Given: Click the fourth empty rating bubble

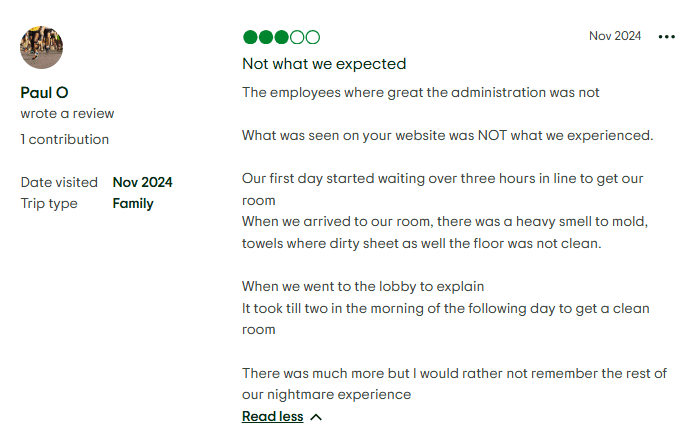Looking at the screenshot, I should tap(297, 37).
